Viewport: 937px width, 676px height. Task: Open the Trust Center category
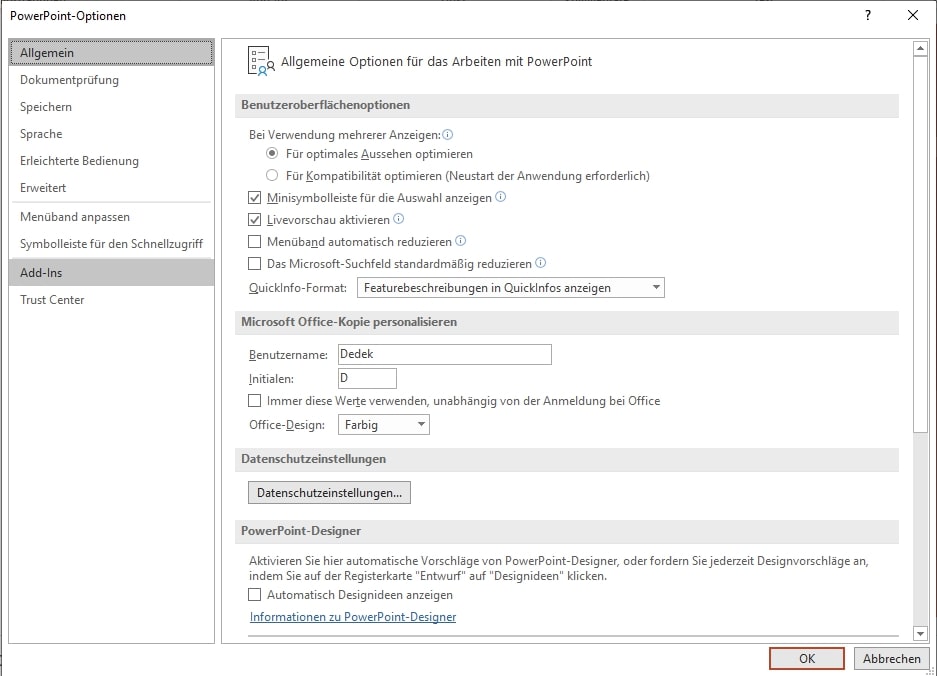coord(52,300)
